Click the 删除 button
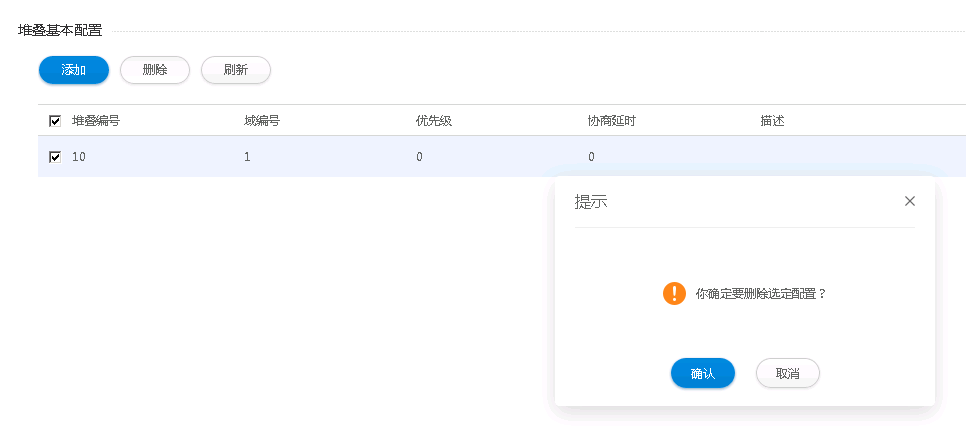Screen dimensions: 966x430 (155, 70)
